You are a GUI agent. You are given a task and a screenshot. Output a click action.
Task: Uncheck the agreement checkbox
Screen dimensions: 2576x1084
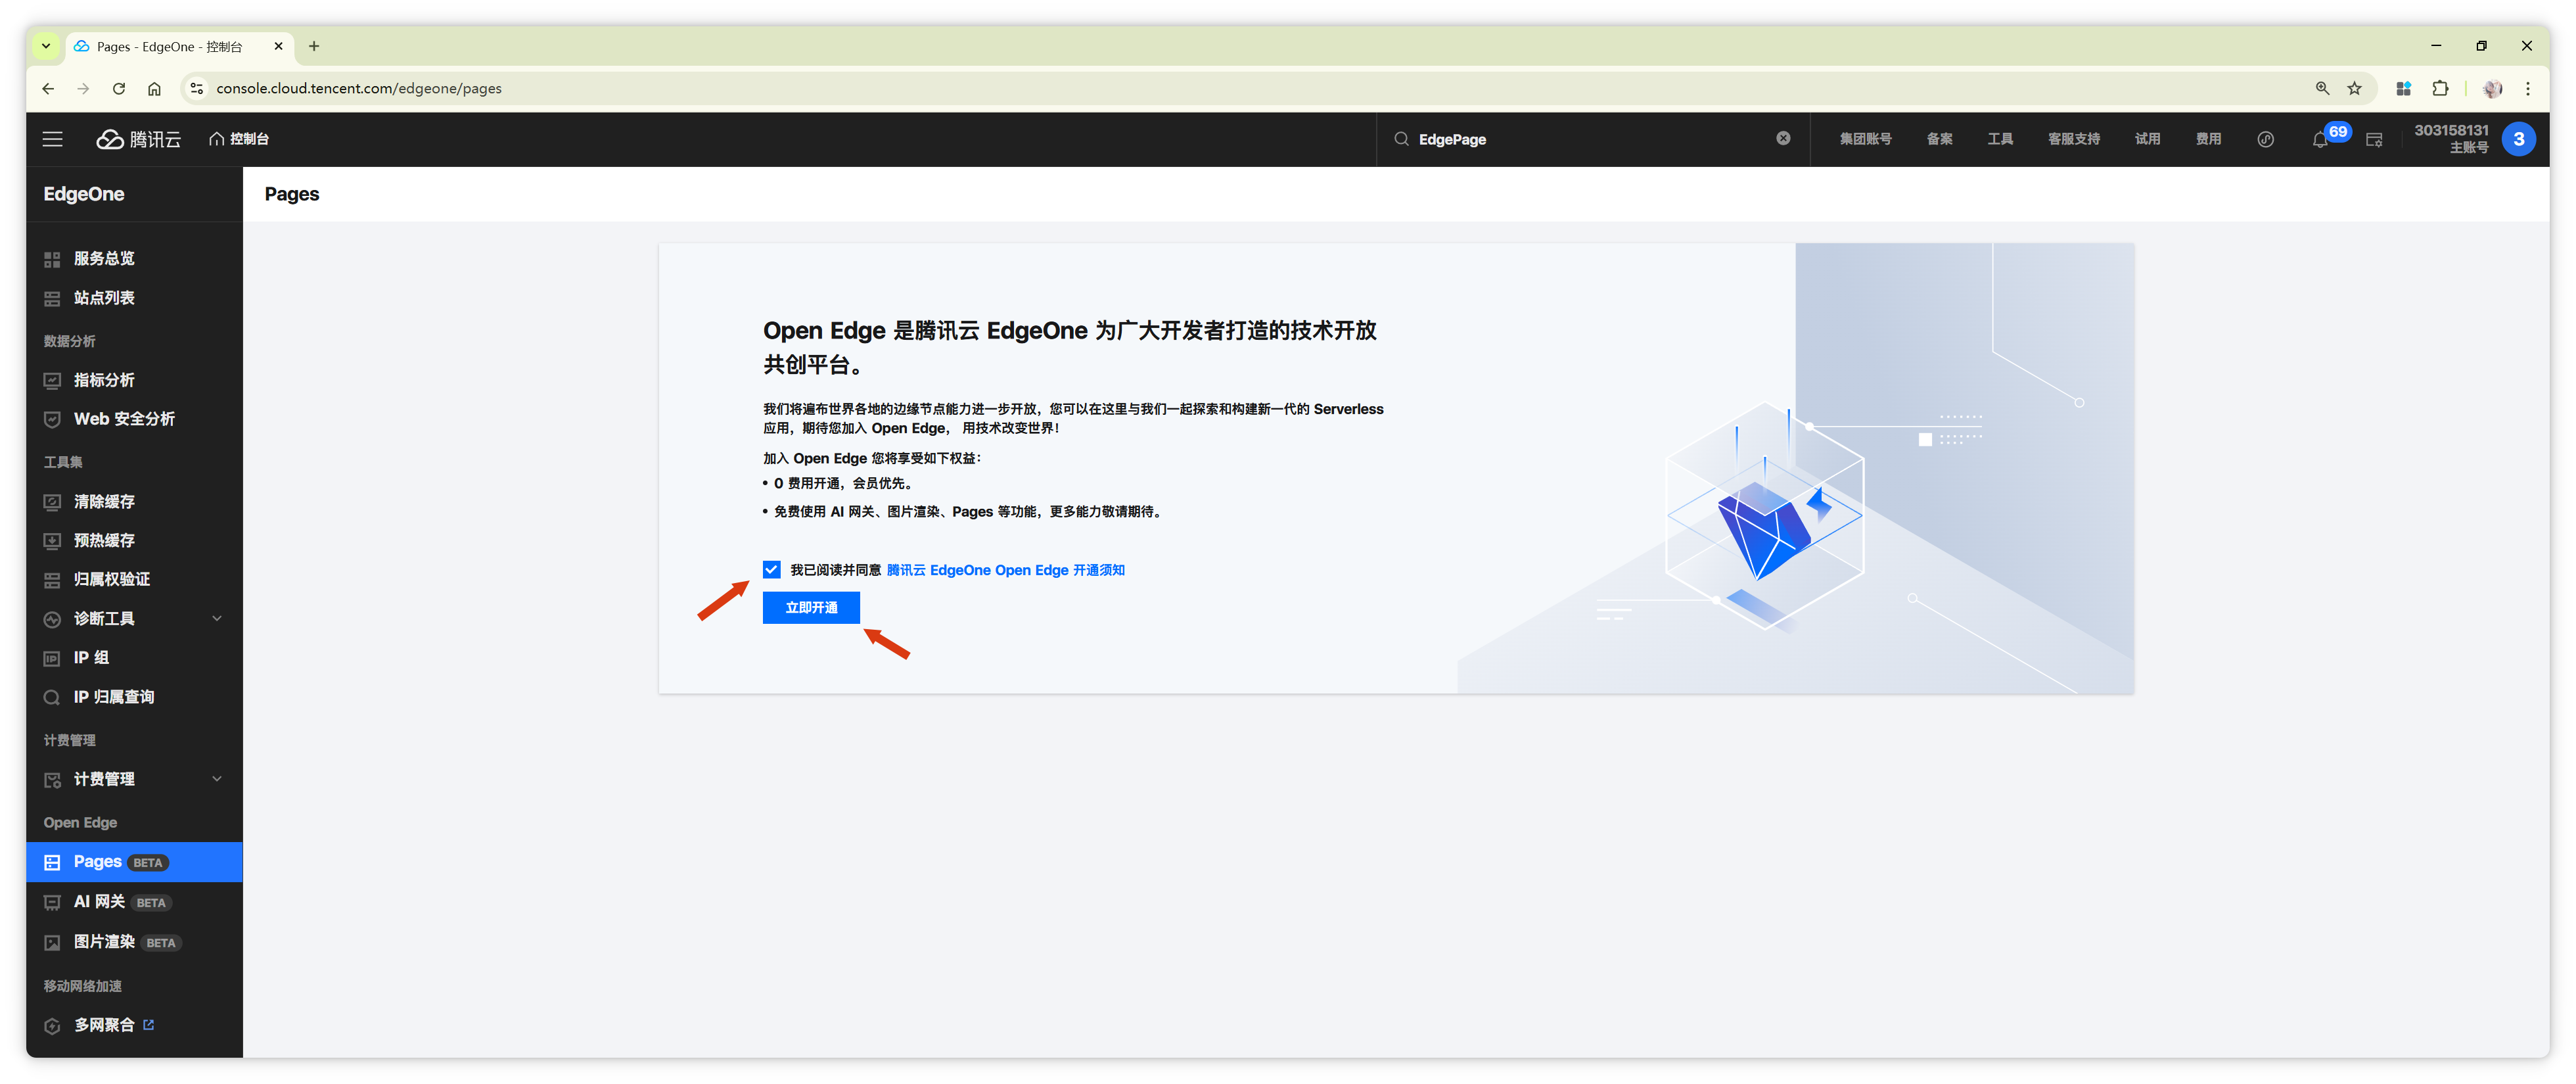[771, 570]
